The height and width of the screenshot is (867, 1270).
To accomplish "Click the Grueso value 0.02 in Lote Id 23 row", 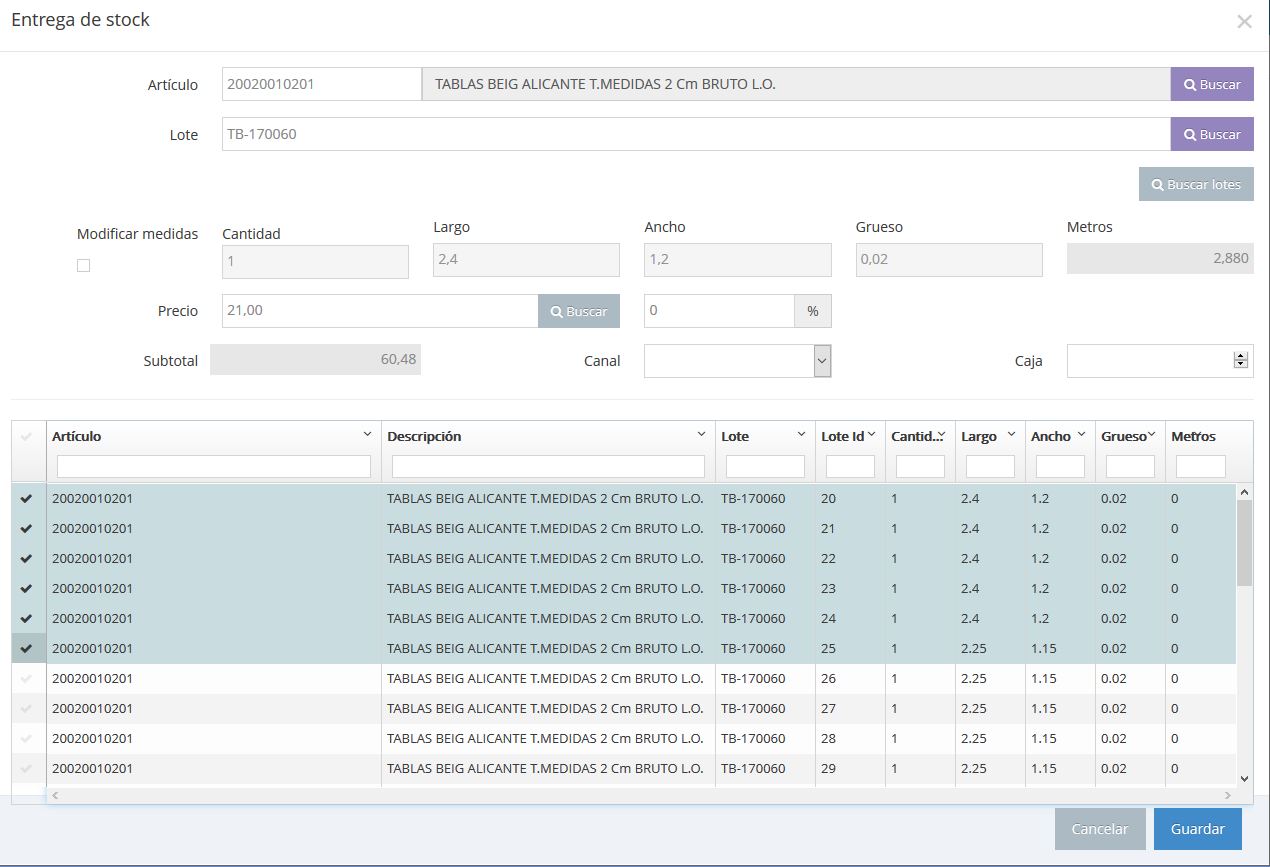I will click(1114, 588).
